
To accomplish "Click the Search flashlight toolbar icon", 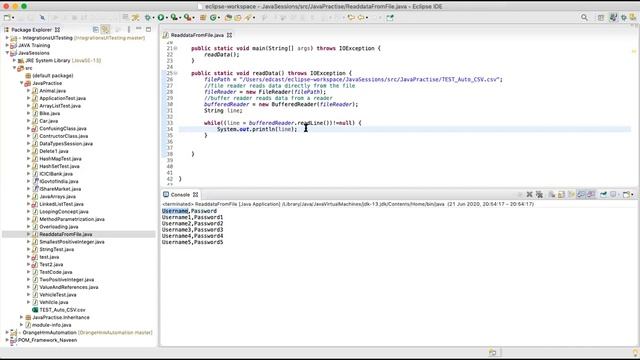I will pyautogui.click(x=248, y=18).
